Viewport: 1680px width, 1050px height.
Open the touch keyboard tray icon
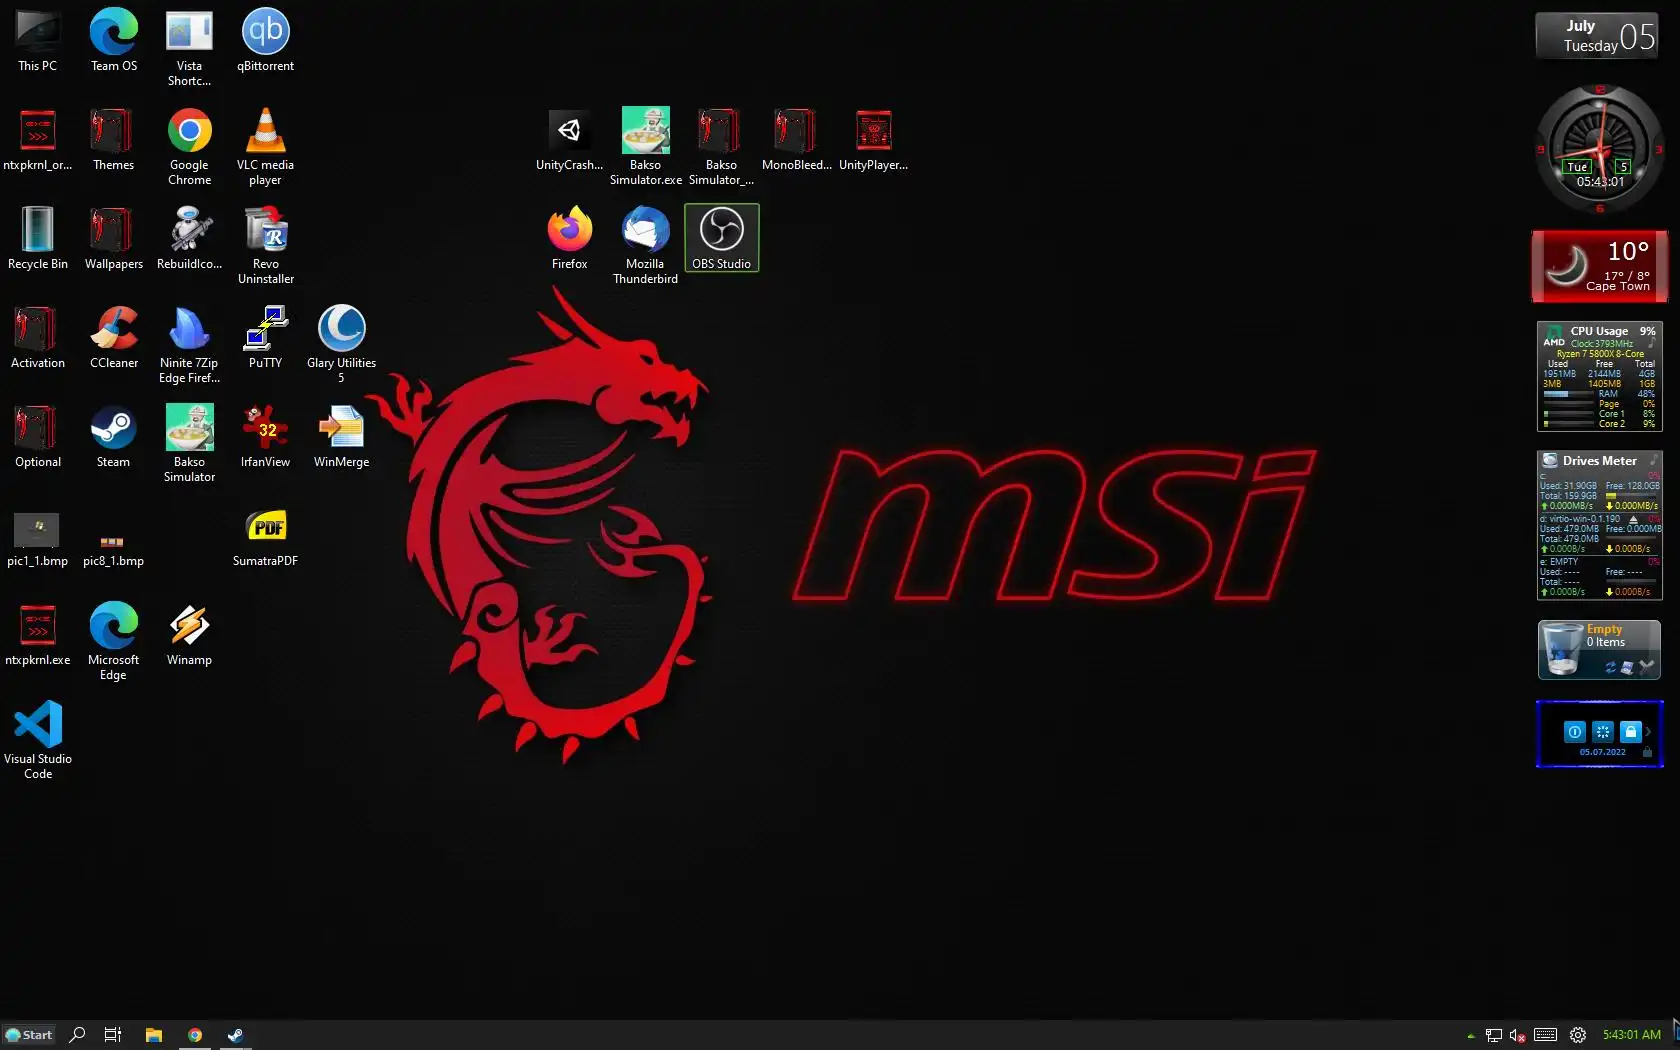coord(1545,1035)
